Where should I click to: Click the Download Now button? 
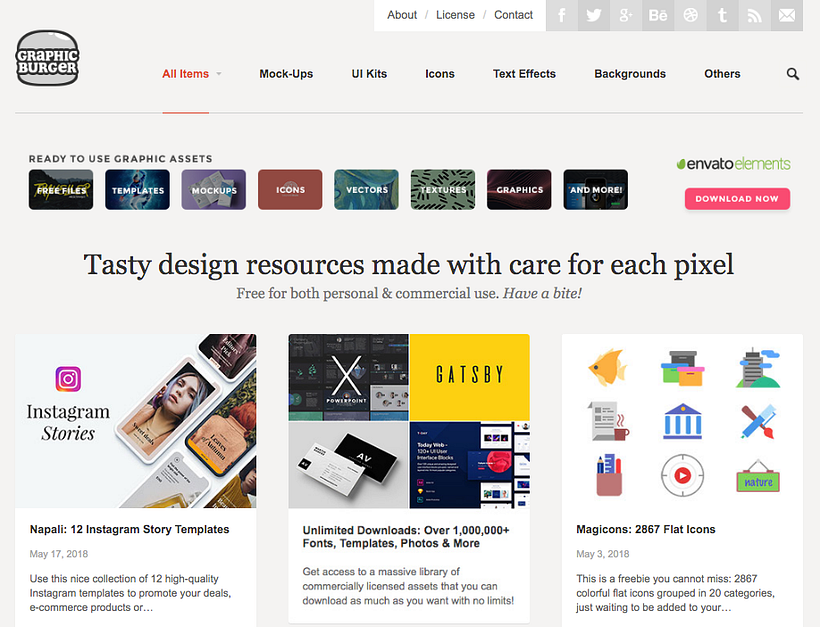pyautogui.click(x=737, y=199)
